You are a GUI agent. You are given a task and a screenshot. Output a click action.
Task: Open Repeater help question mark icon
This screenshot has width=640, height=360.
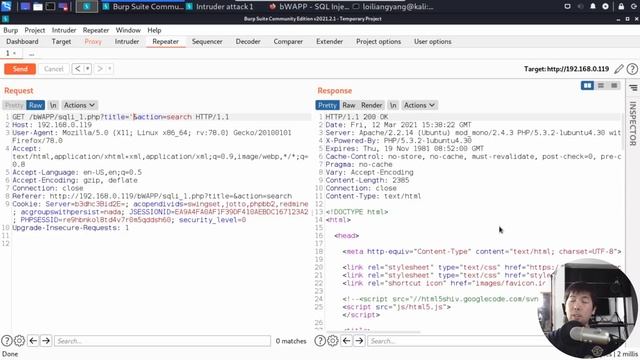click(x=632, y=69)
